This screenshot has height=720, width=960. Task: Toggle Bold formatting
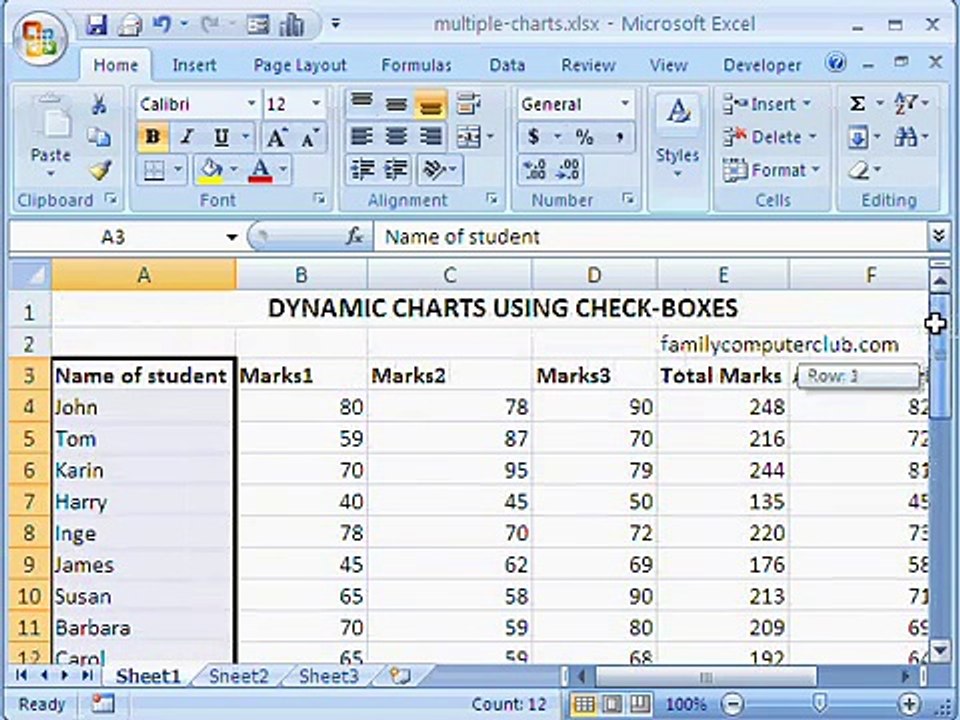pyautogui.click(x=153, y=137)
